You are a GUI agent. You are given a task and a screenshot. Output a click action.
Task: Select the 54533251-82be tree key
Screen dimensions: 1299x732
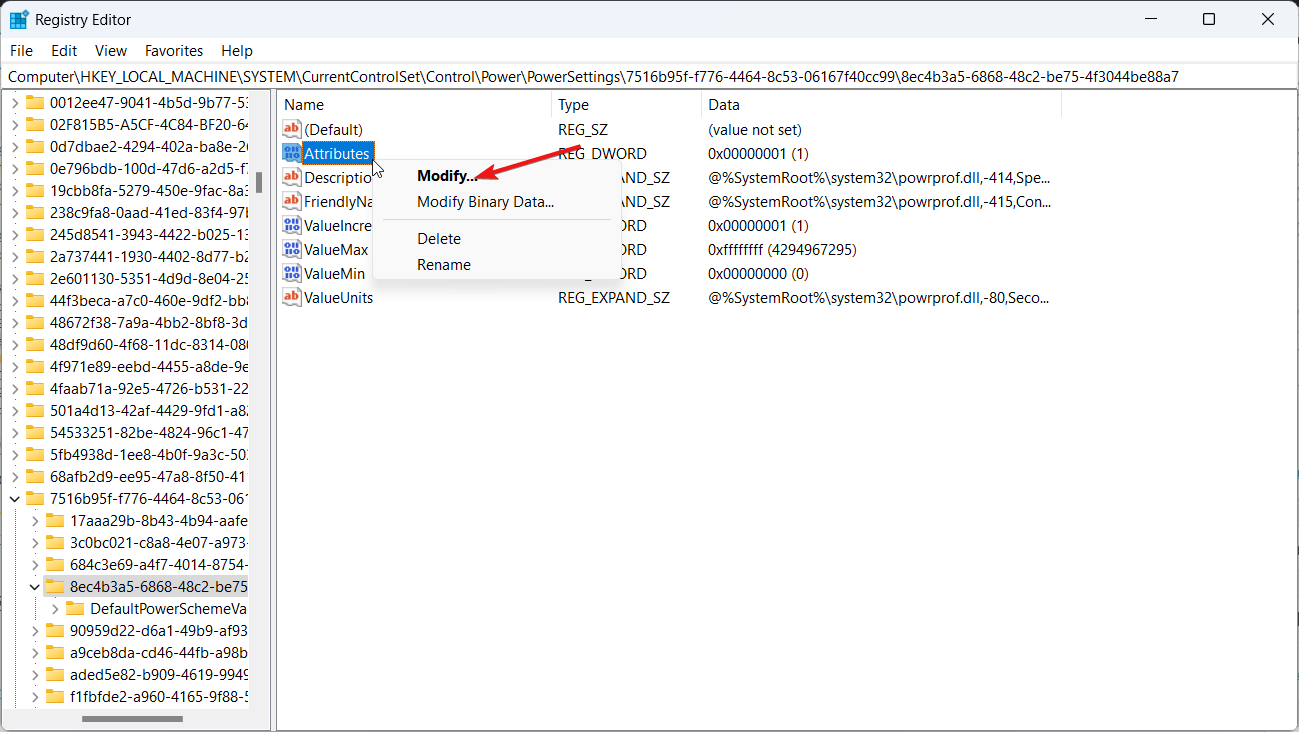pos(149,432)
